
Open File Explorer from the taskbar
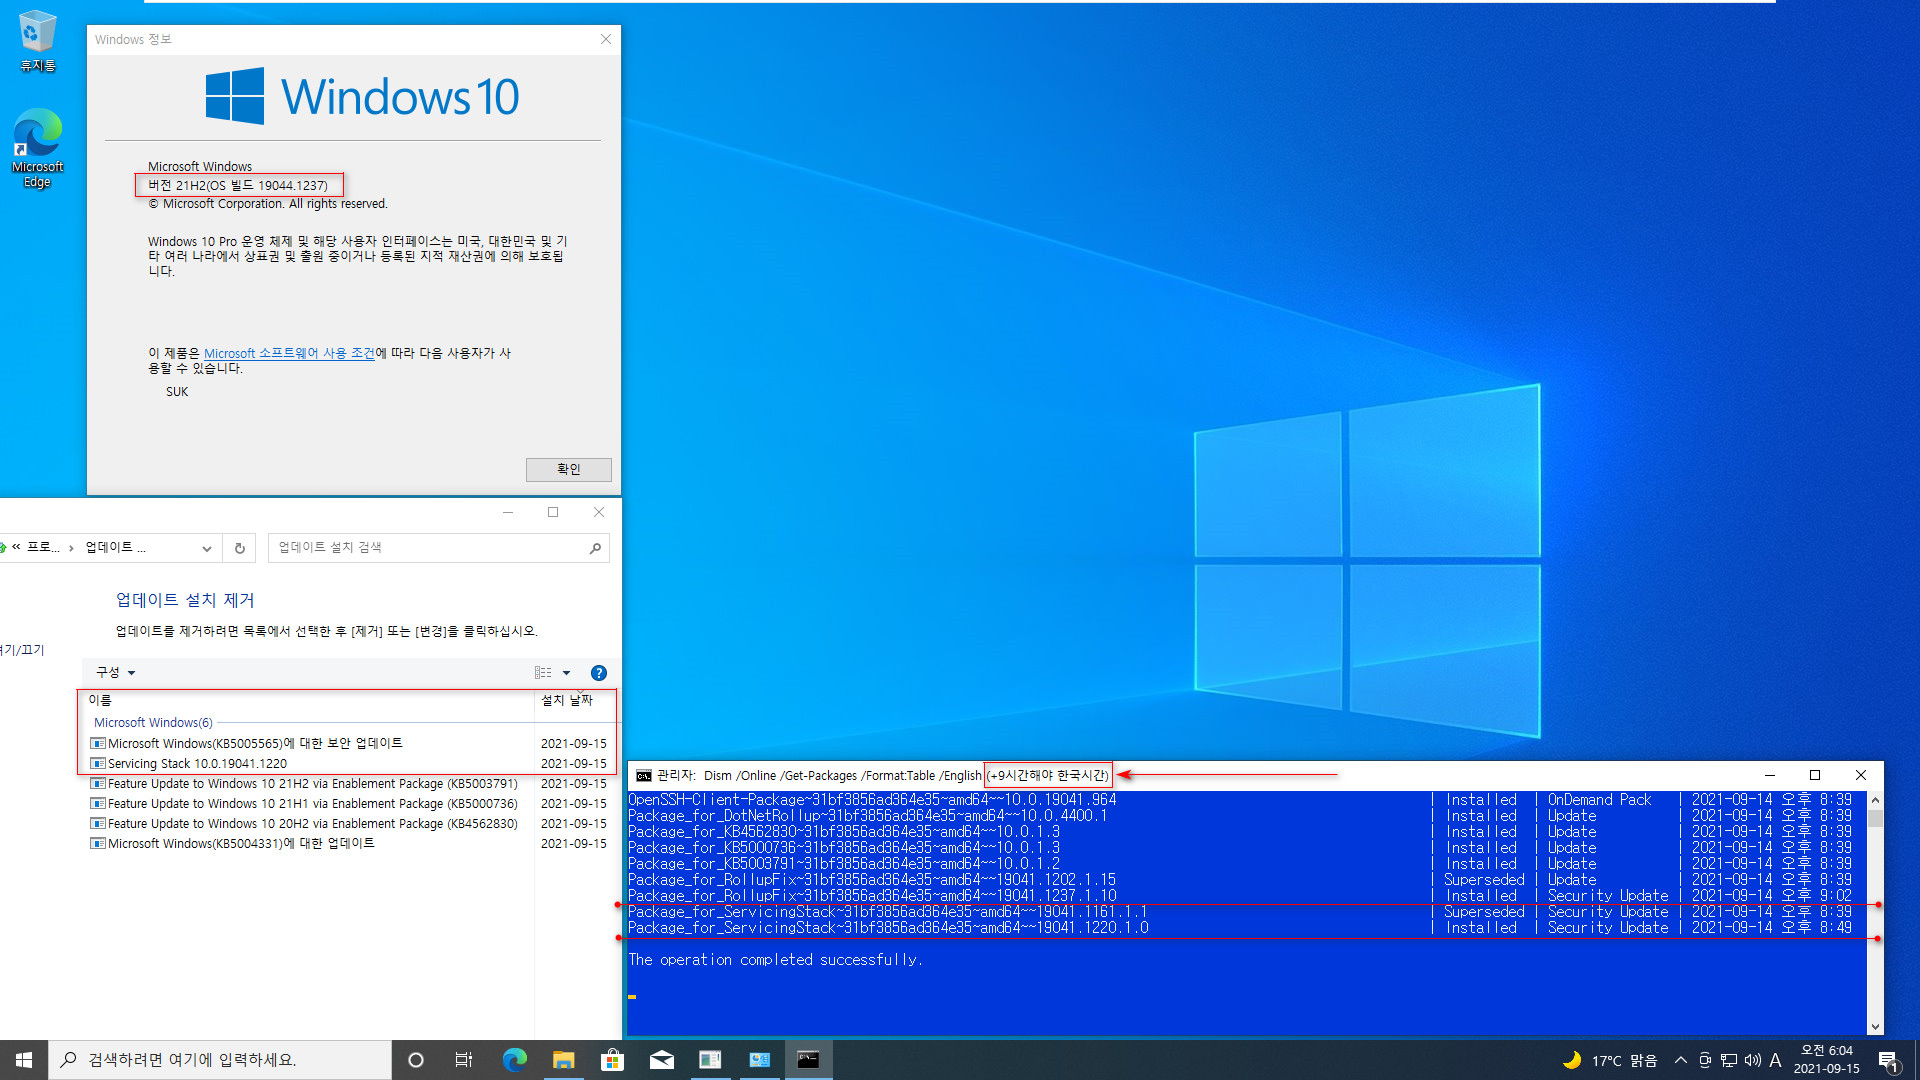[563, 1059]
